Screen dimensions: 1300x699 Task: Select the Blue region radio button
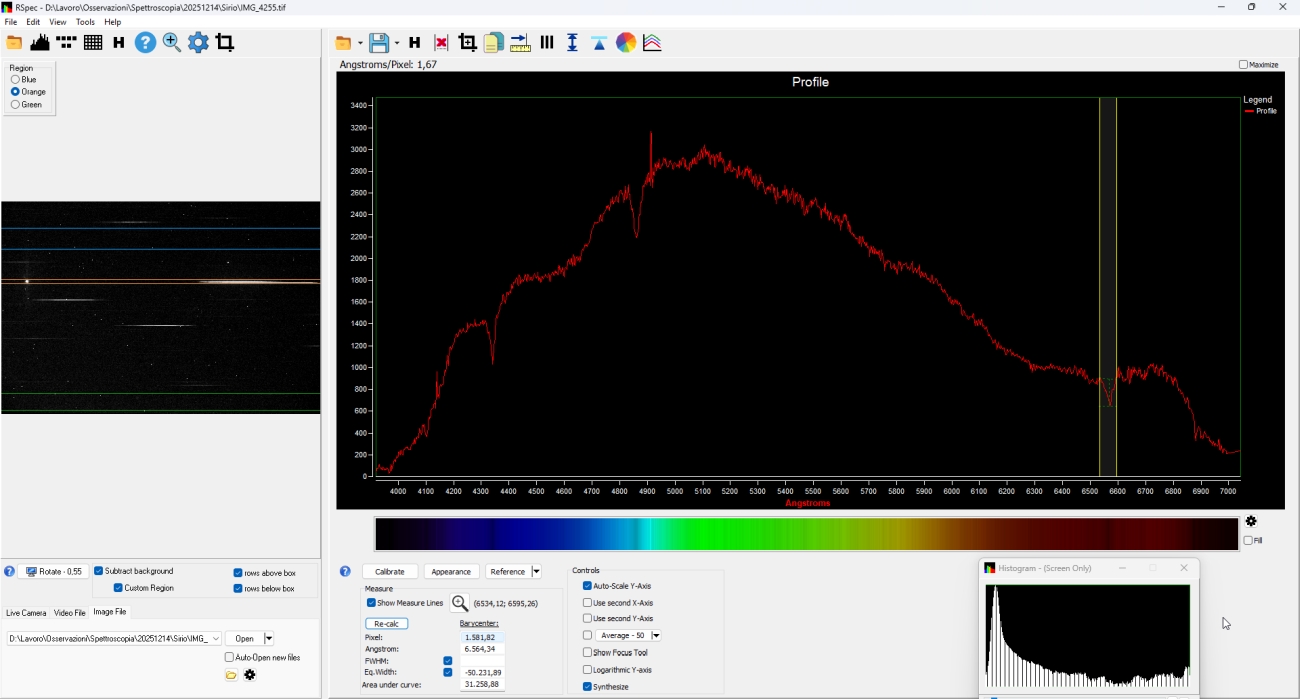pyautogui.click(x=15, y=80)
